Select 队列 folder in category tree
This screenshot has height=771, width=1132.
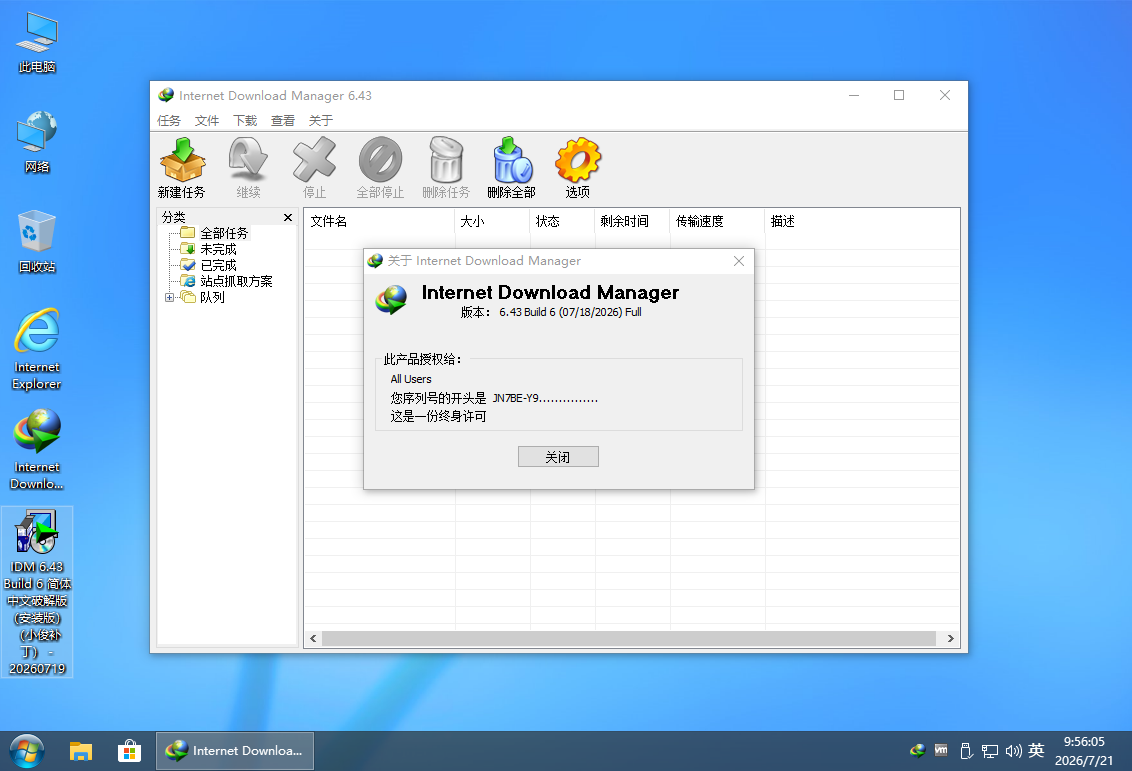(212, 297)
